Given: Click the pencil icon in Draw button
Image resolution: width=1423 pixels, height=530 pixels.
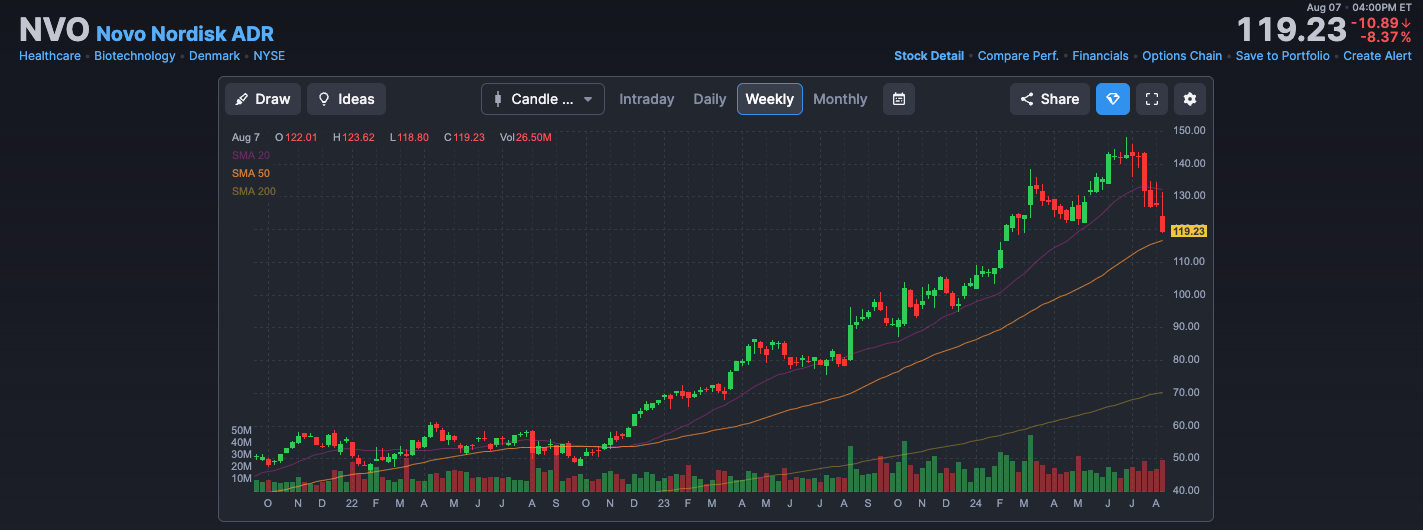Looking at the screenshot, I should [241, 99].
